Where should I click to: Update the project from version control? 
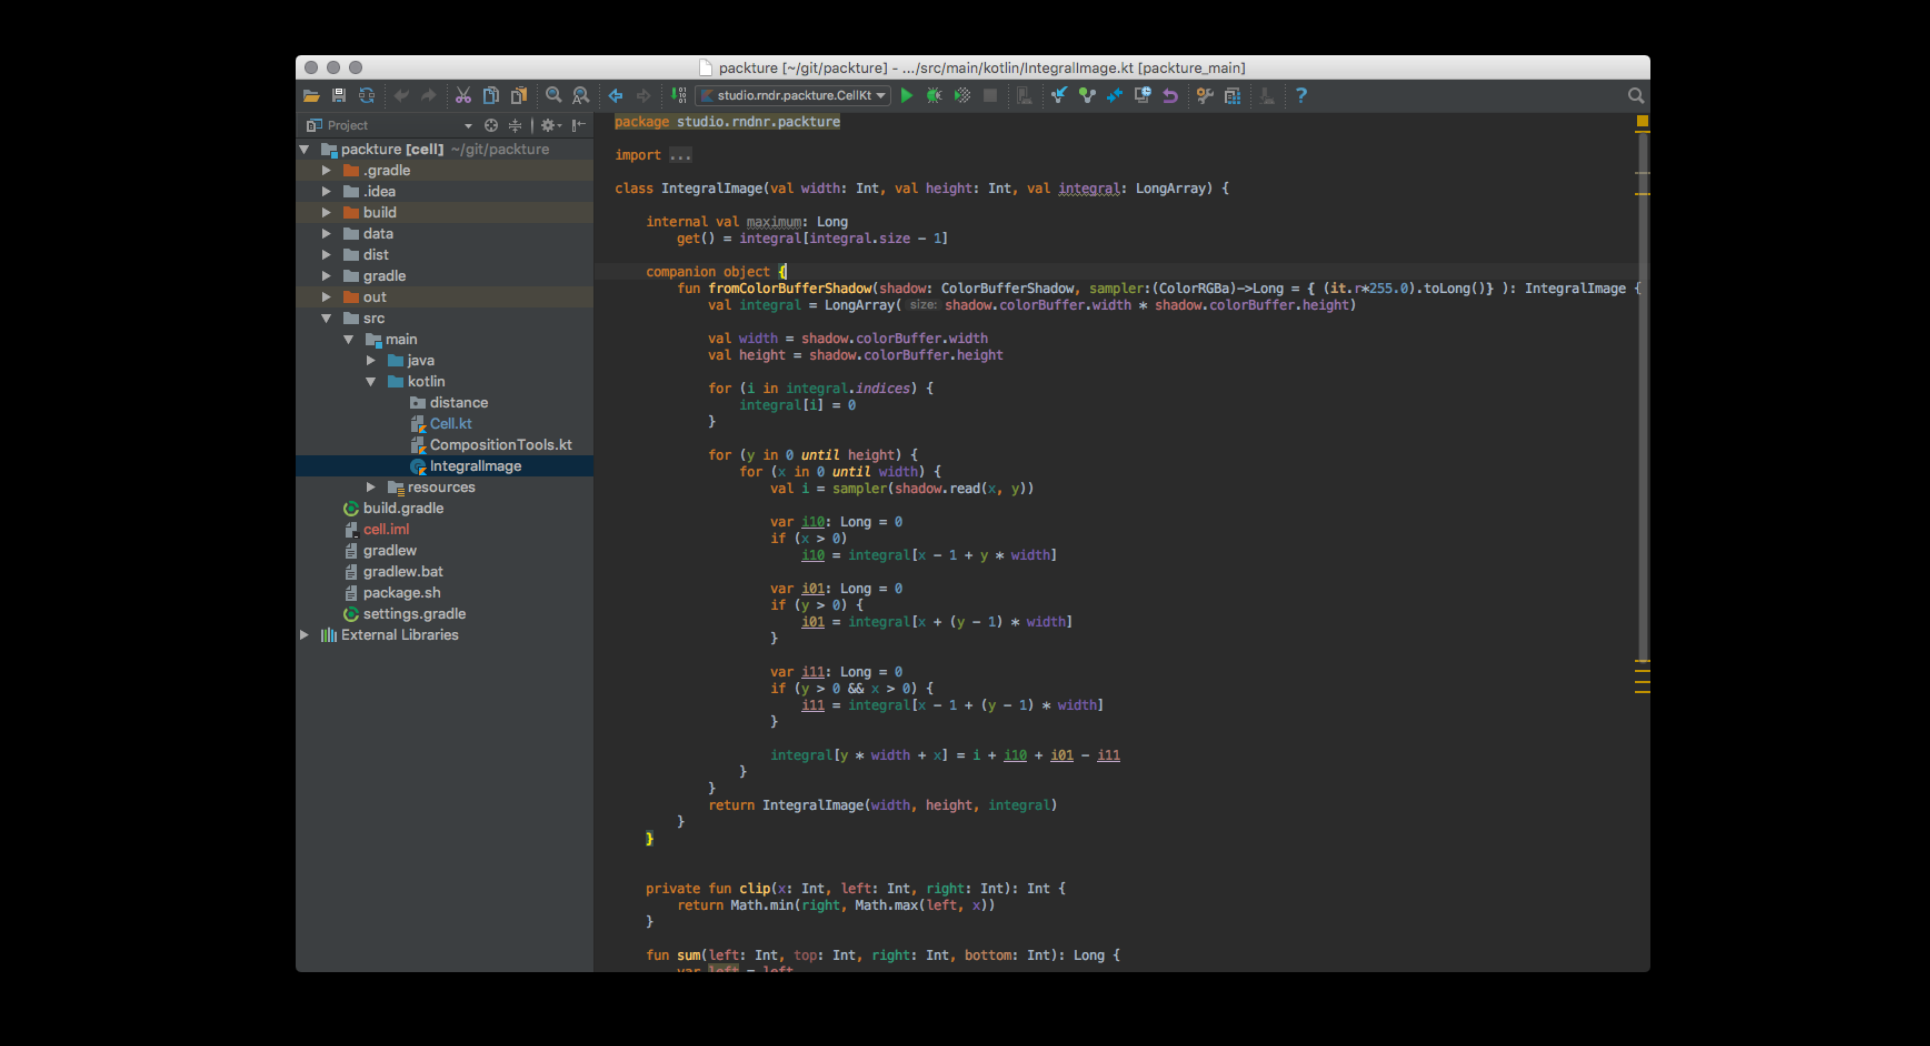tap(1058, 95)
